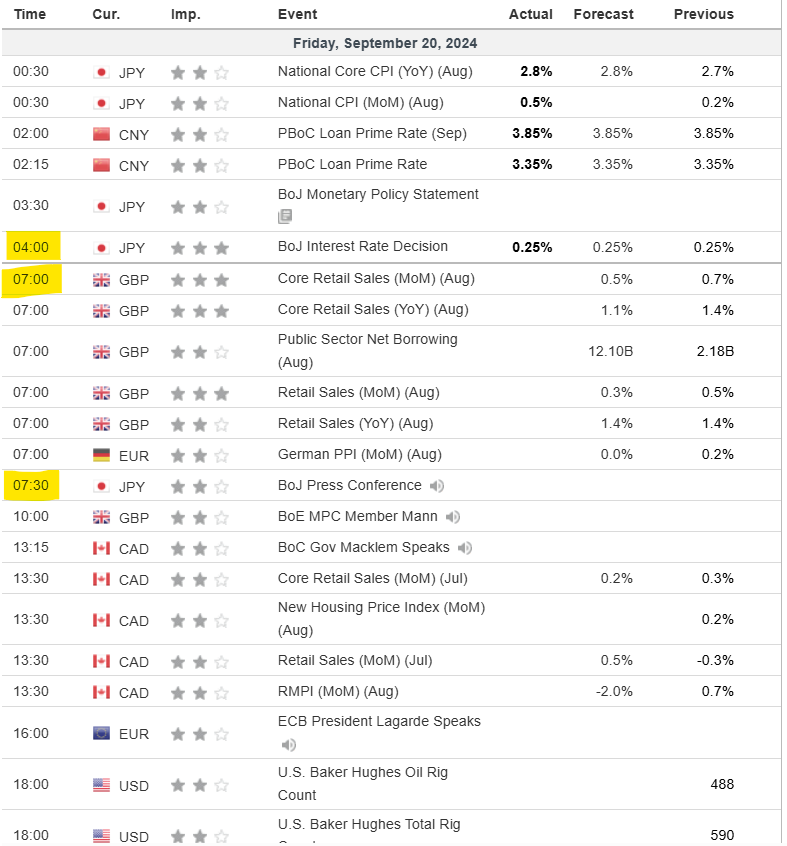The height and width of the screenshot is (846, 787).
Task: Click the German flag in the German PPI row
Action: [101, 455]
